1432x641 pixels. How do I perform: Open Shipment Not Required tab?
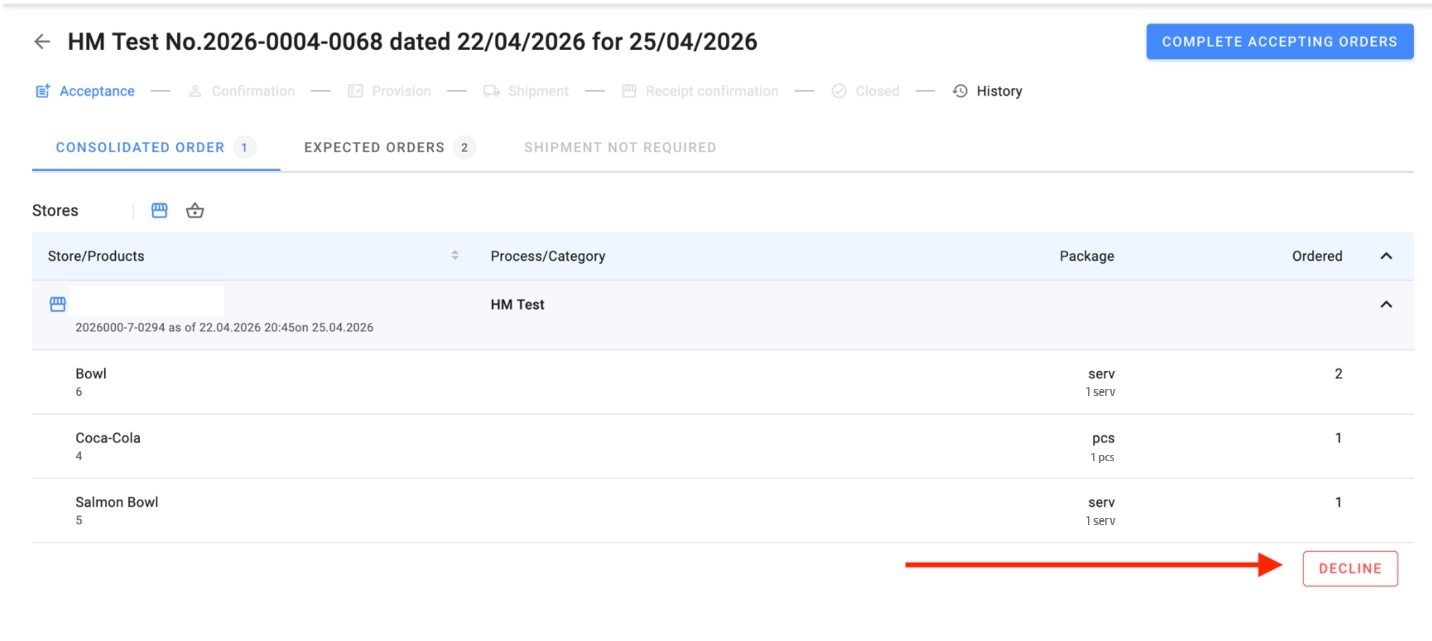620,148
